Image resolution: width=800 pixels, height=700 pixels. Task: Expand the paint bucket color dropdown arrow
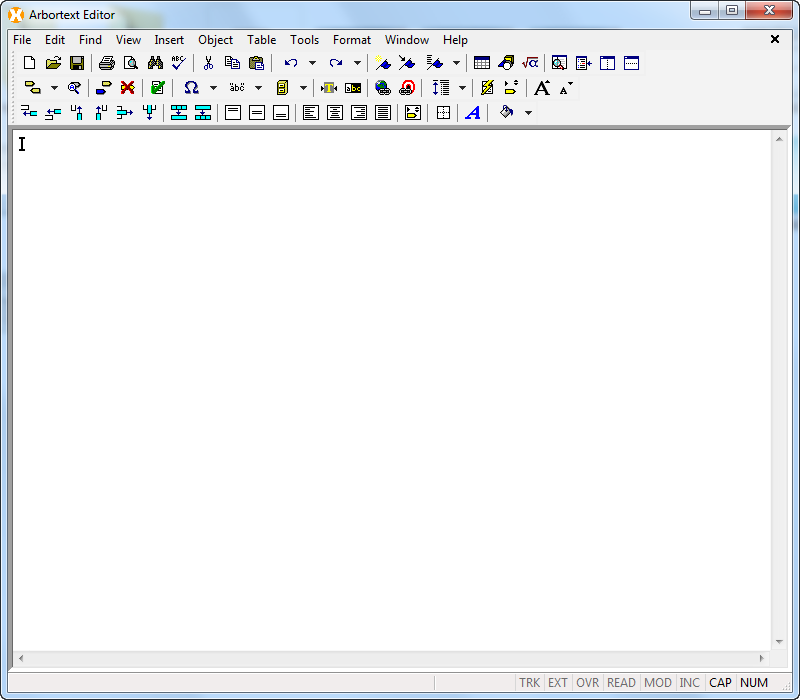(x=529, y=112)
